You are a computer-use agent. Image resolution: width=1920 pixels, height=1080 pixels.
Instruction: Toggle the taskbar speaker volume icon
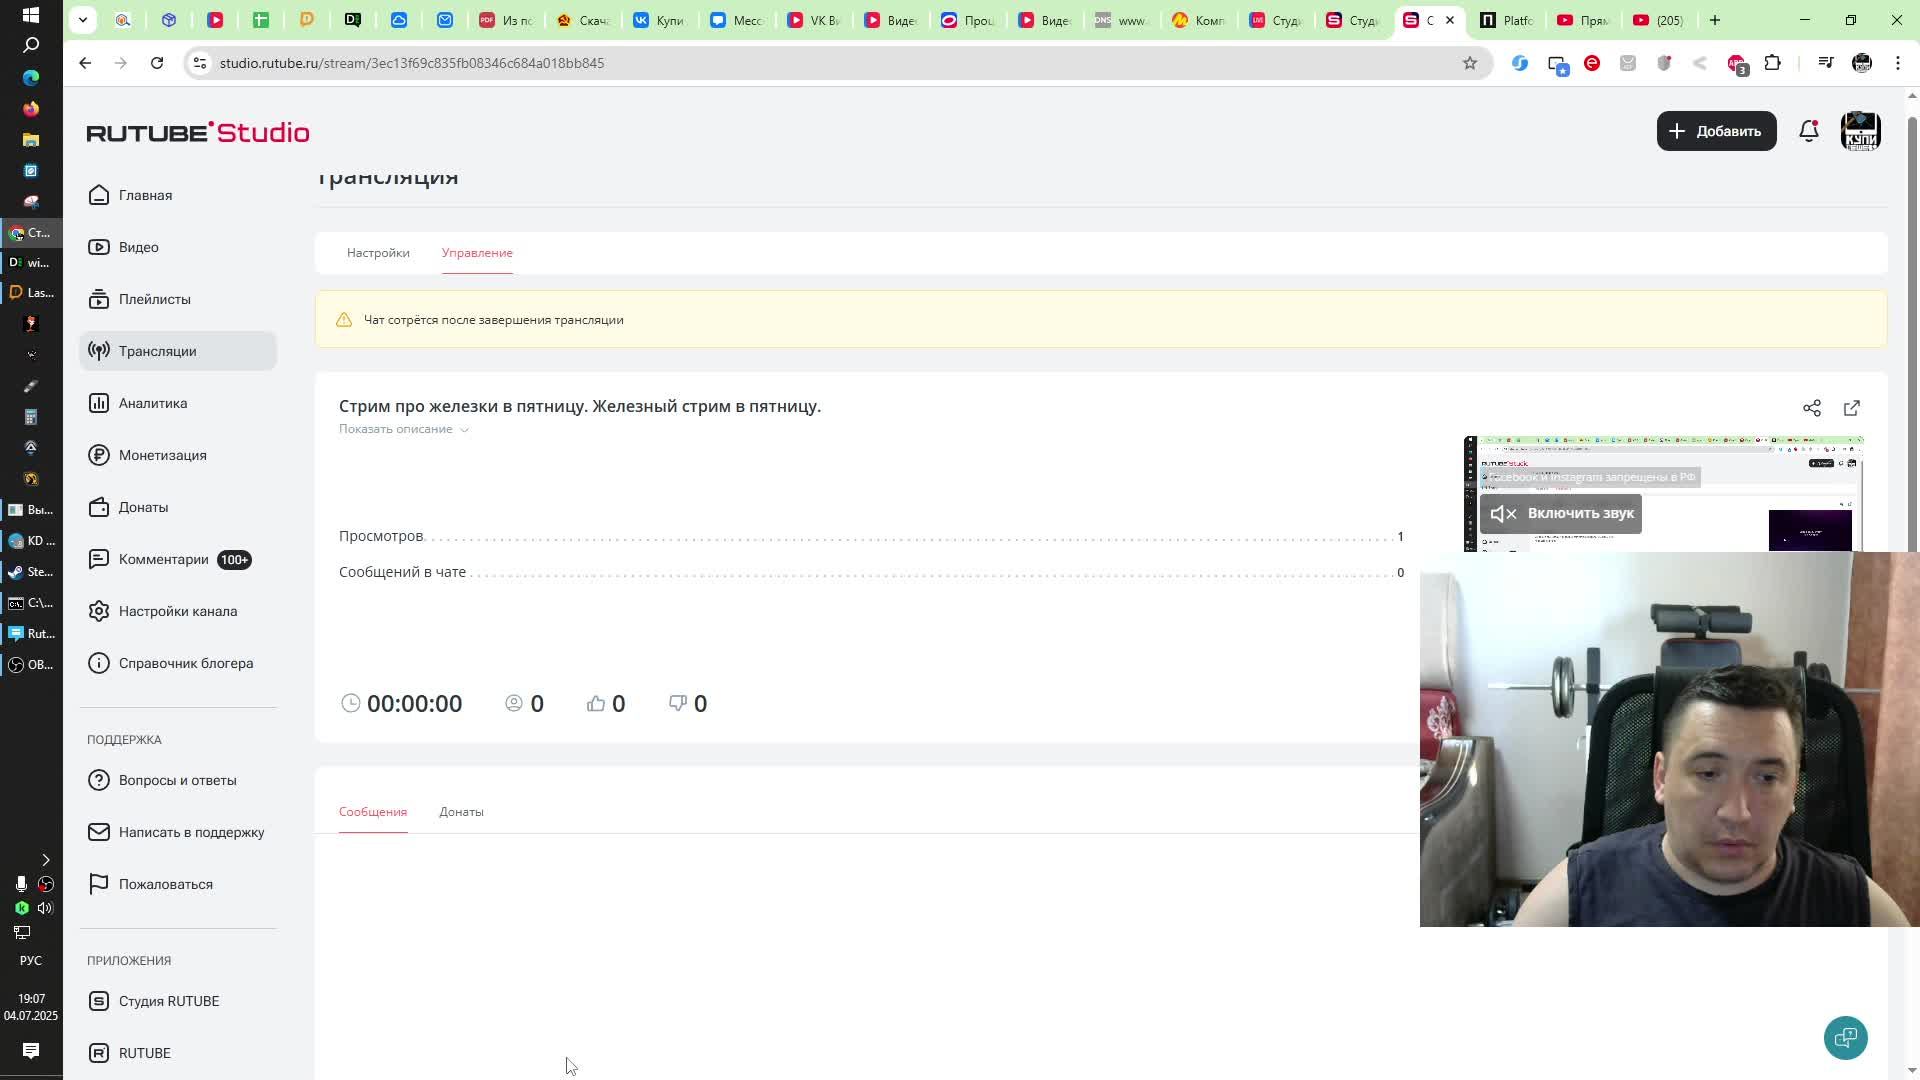pos(45,908)
